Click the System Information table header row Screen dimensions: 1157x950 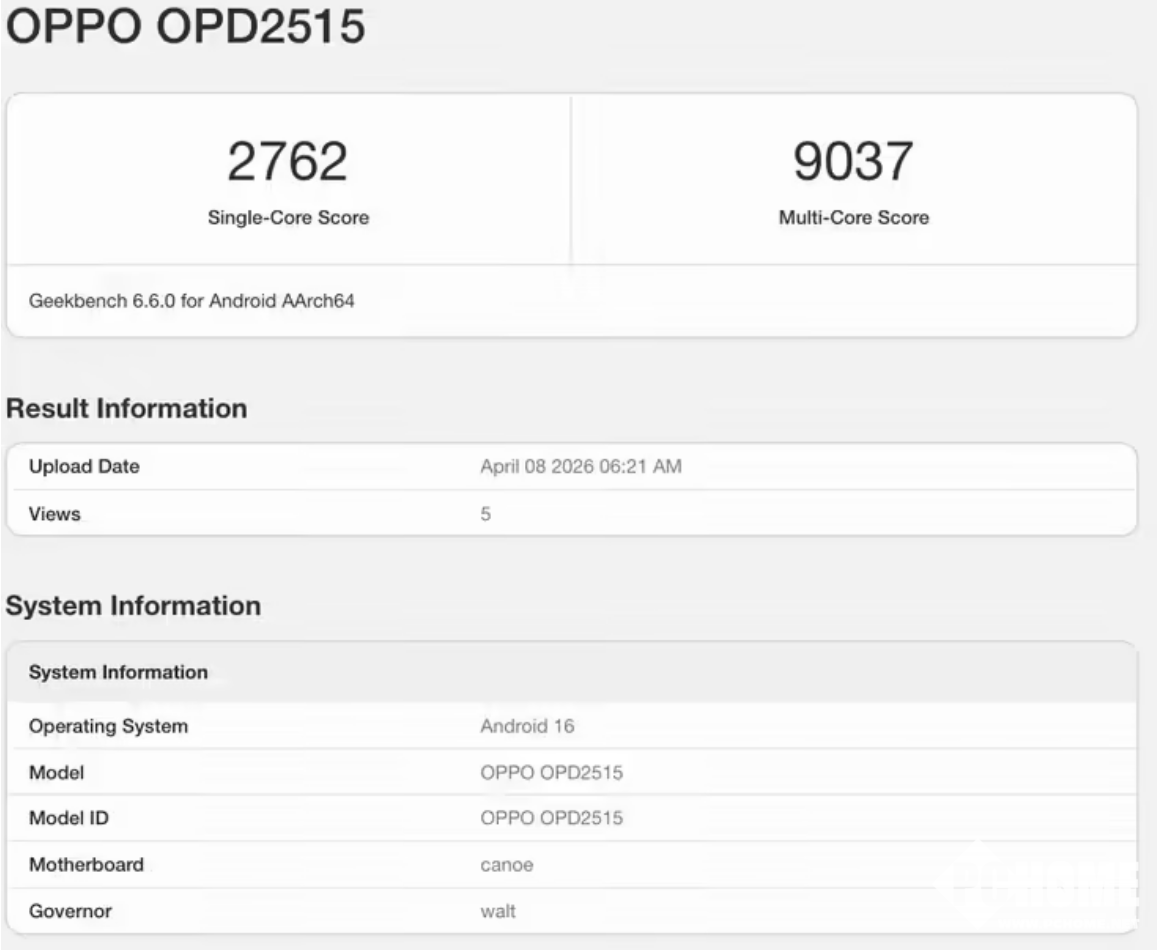(118, 673)
